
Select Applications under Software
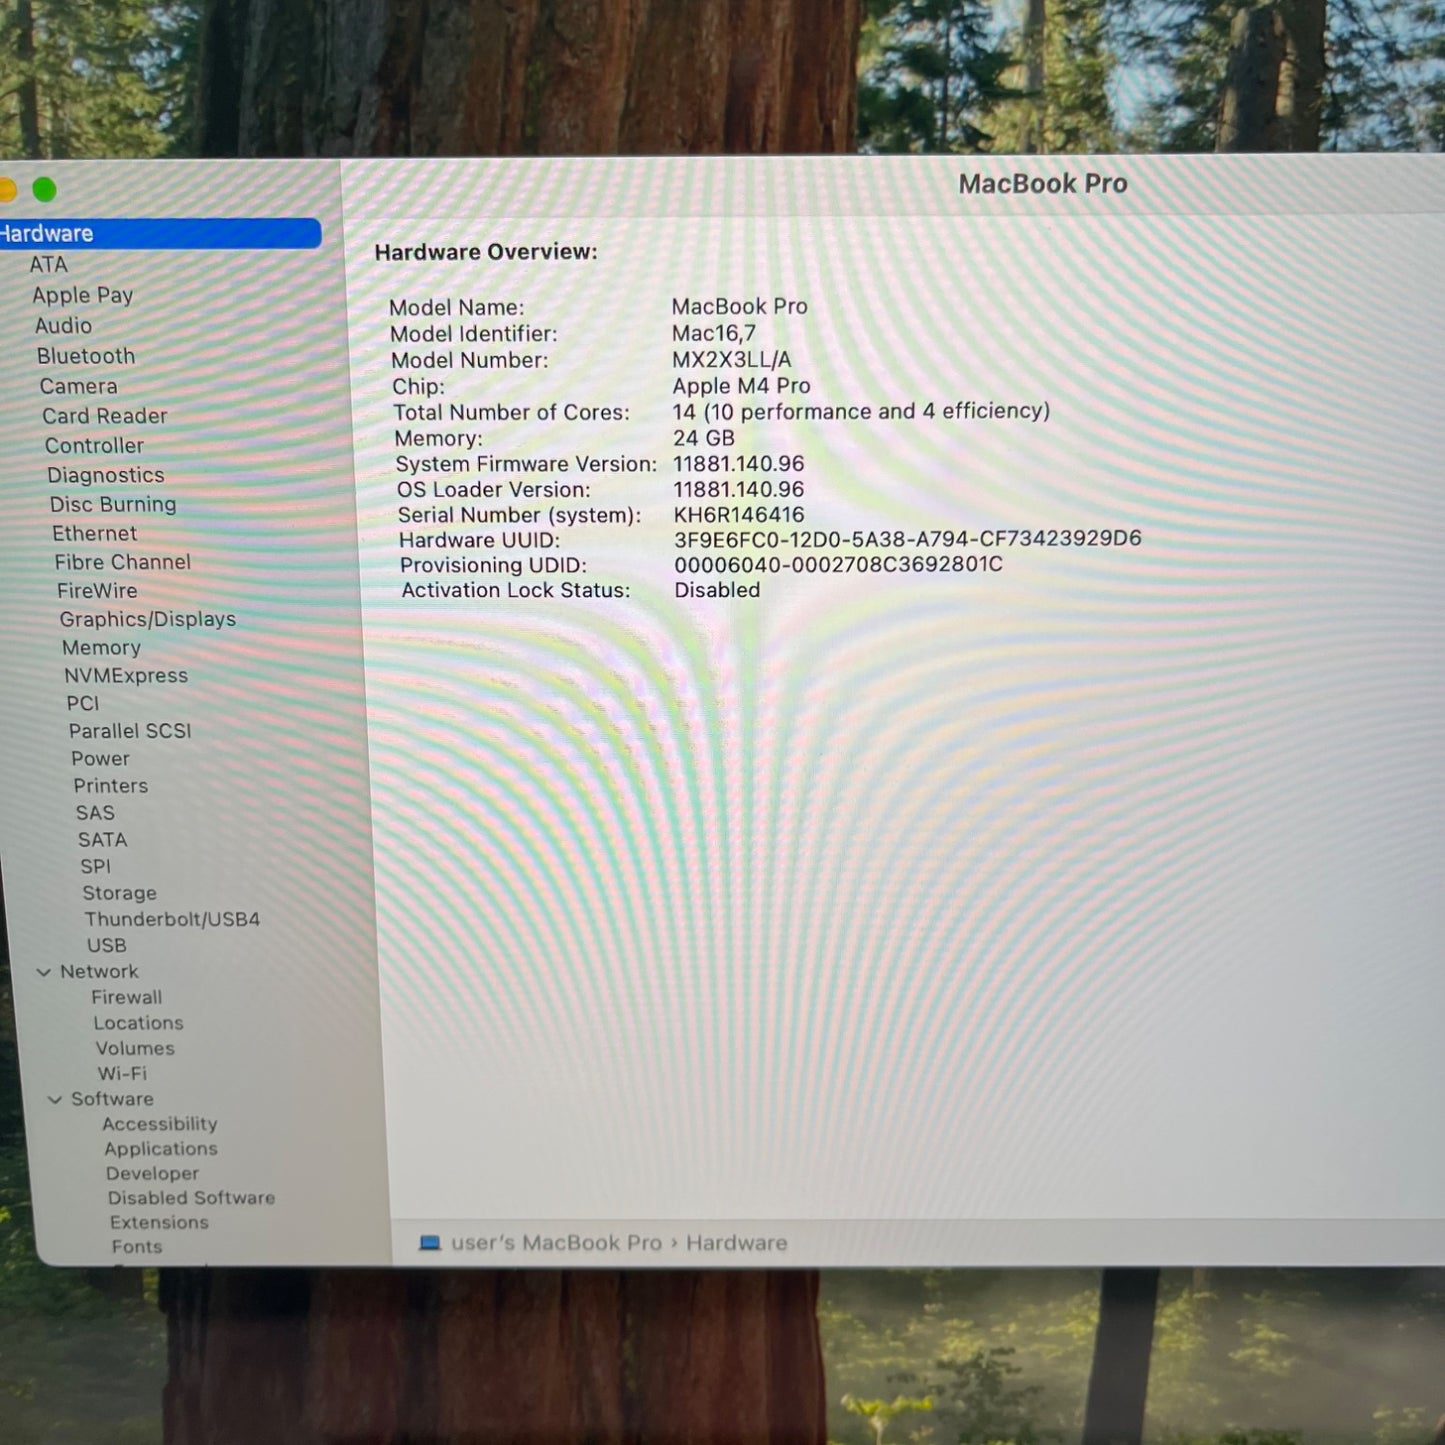click(x=160, y=1149)
